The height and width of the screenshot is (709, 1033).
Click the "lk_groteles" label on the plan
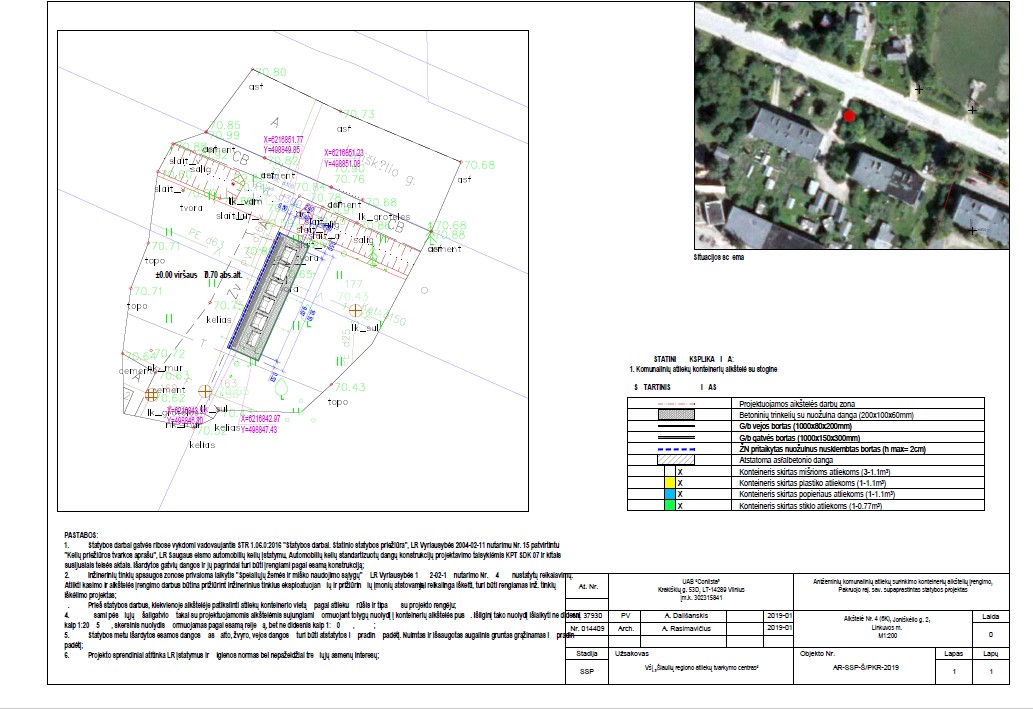click(x=384, y=217)
